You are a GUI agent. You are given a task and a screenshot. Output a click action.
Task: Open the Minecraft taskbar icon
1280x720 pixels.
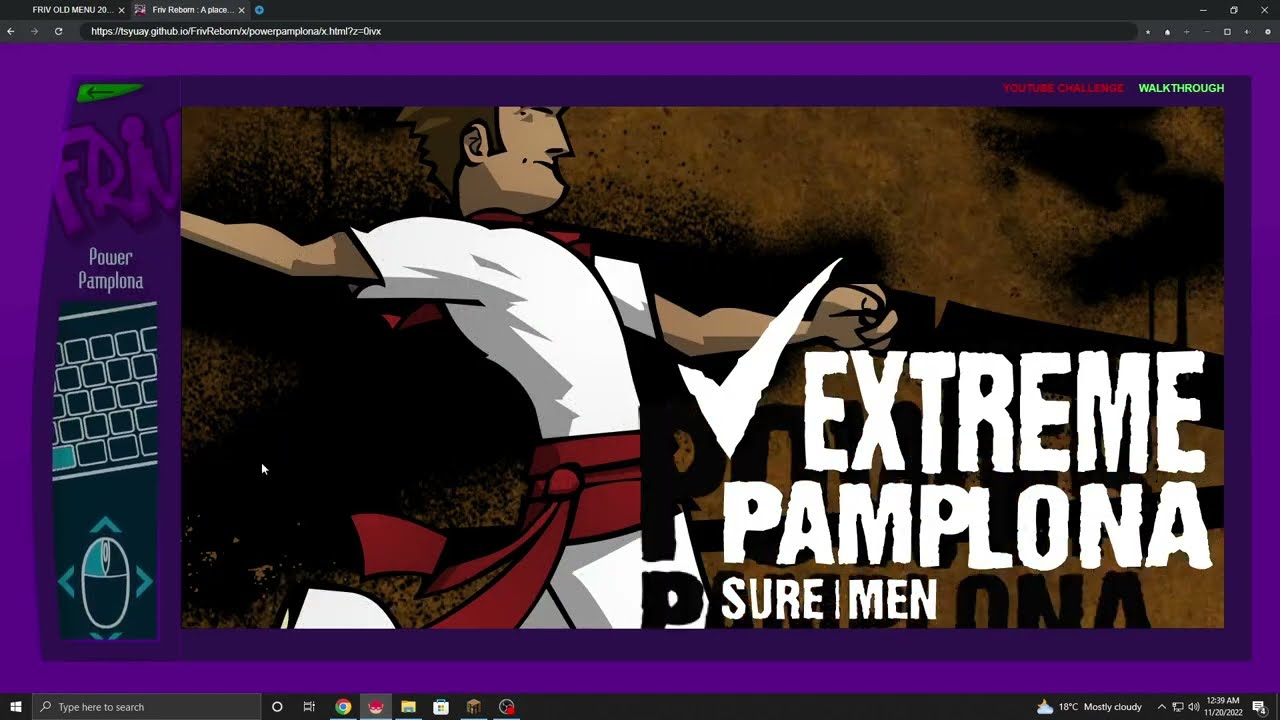point(474,707)
